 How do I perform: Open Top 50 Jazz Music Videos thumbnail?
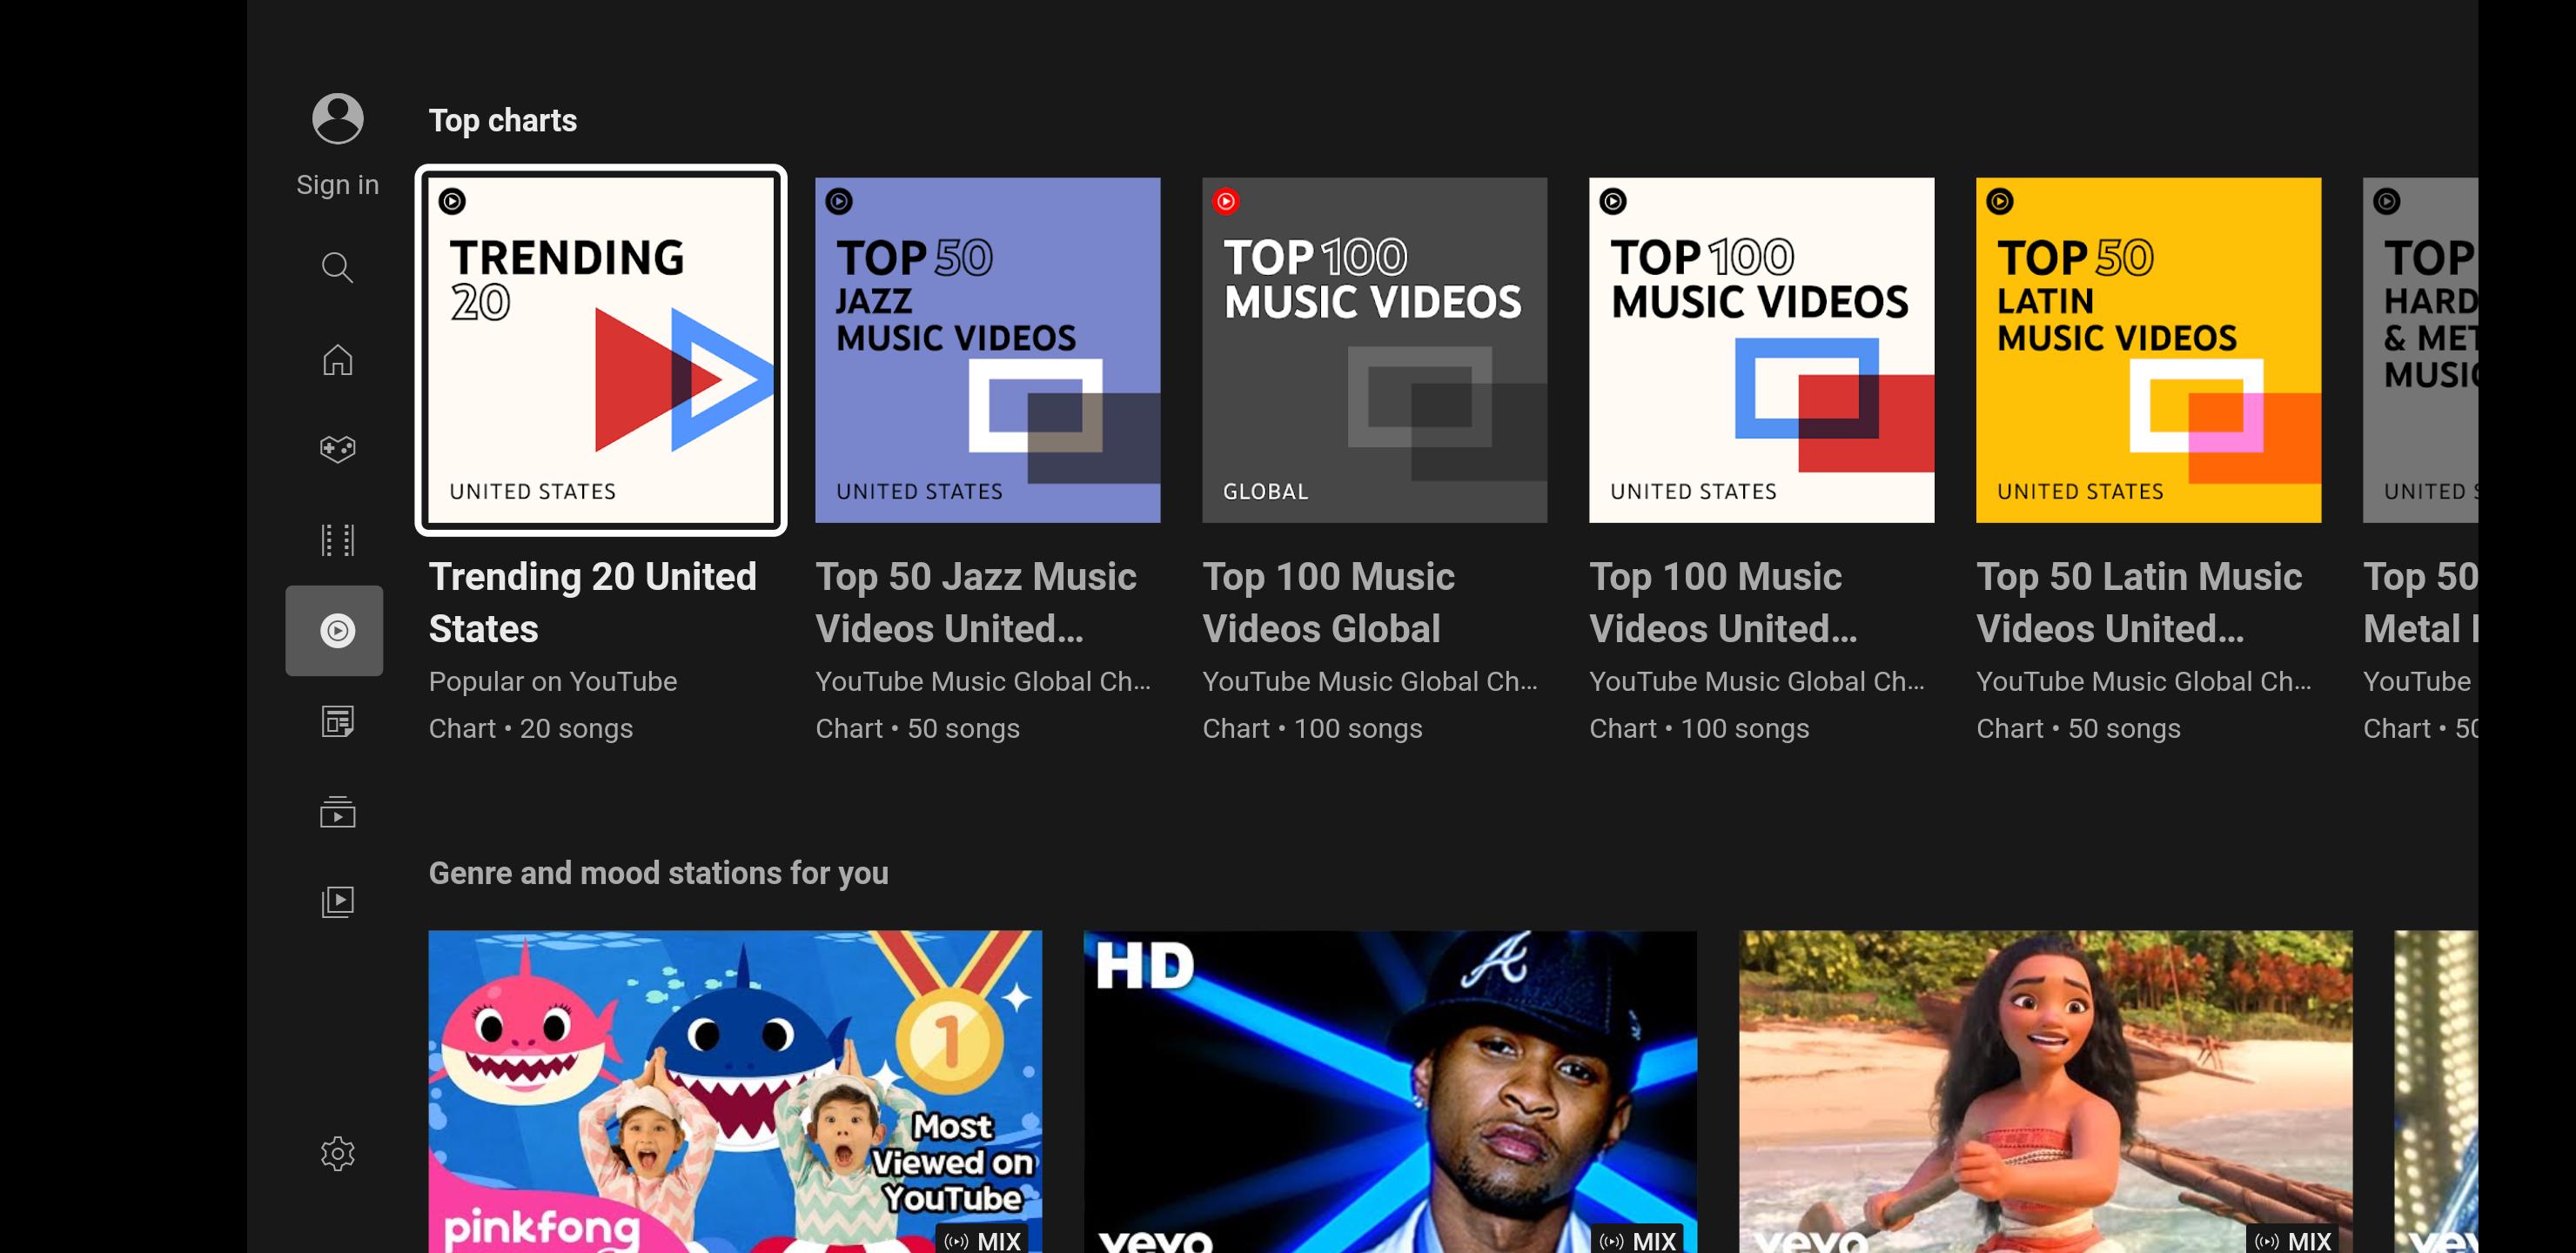click(988, 350)
